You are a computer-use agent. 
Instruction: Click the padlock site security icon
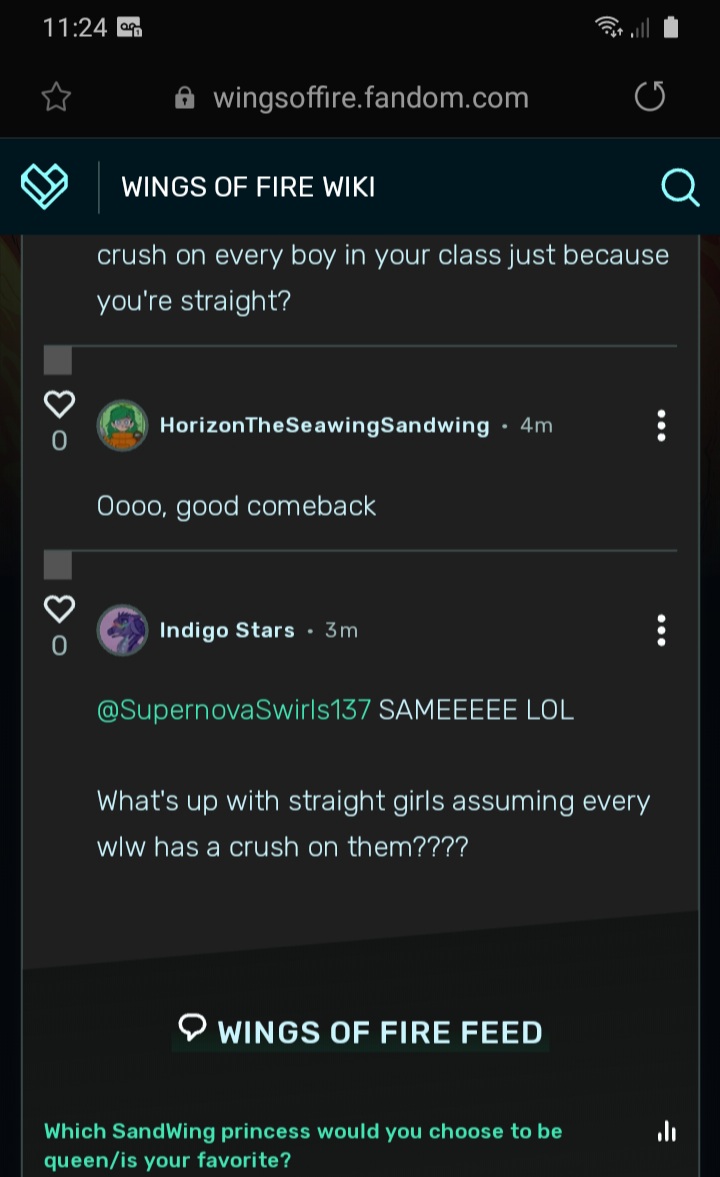pyautogui.click(x=184, y=98)
